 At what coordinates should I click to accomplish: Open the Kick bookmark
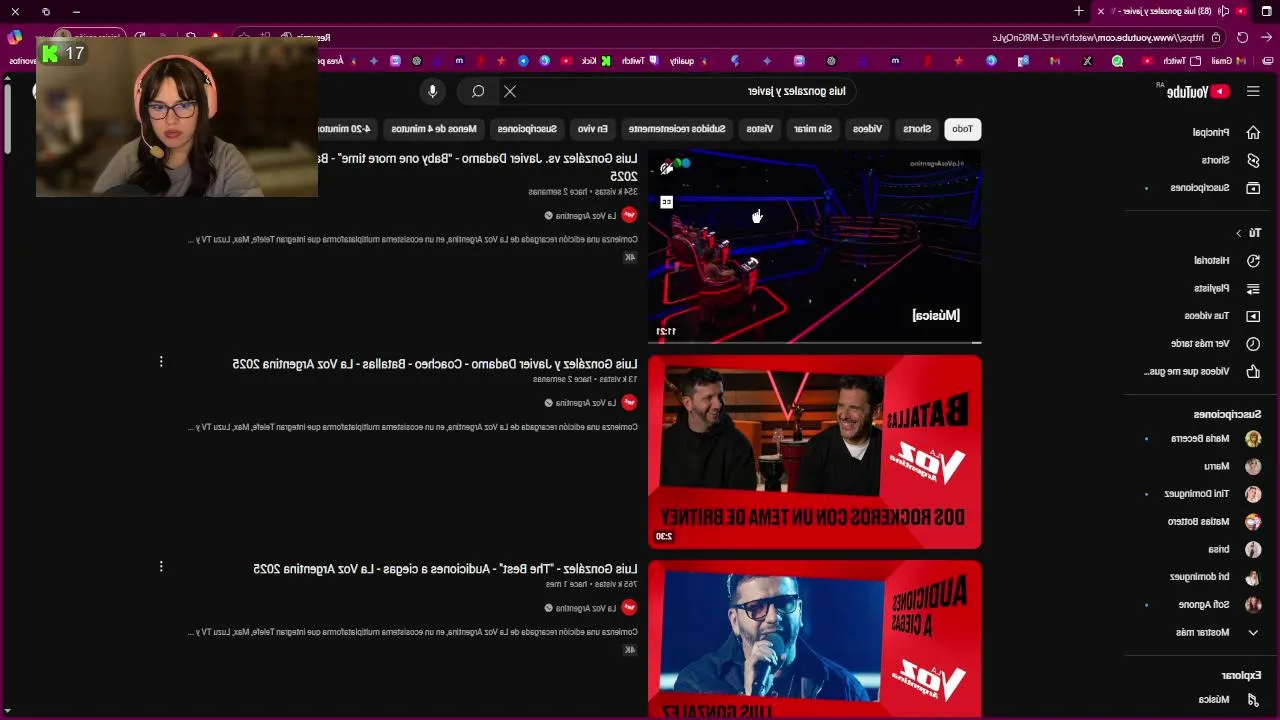coord(596,61)
